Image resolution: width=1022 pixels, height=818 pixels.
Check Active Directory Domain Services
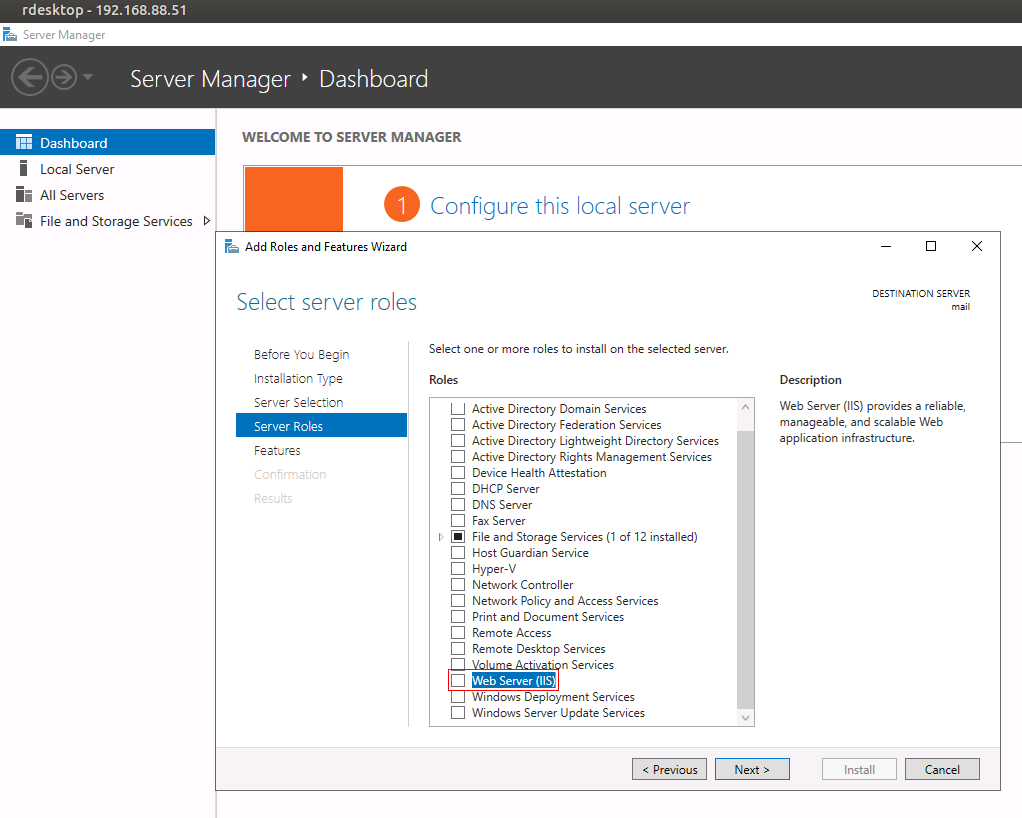coord(458,409)
